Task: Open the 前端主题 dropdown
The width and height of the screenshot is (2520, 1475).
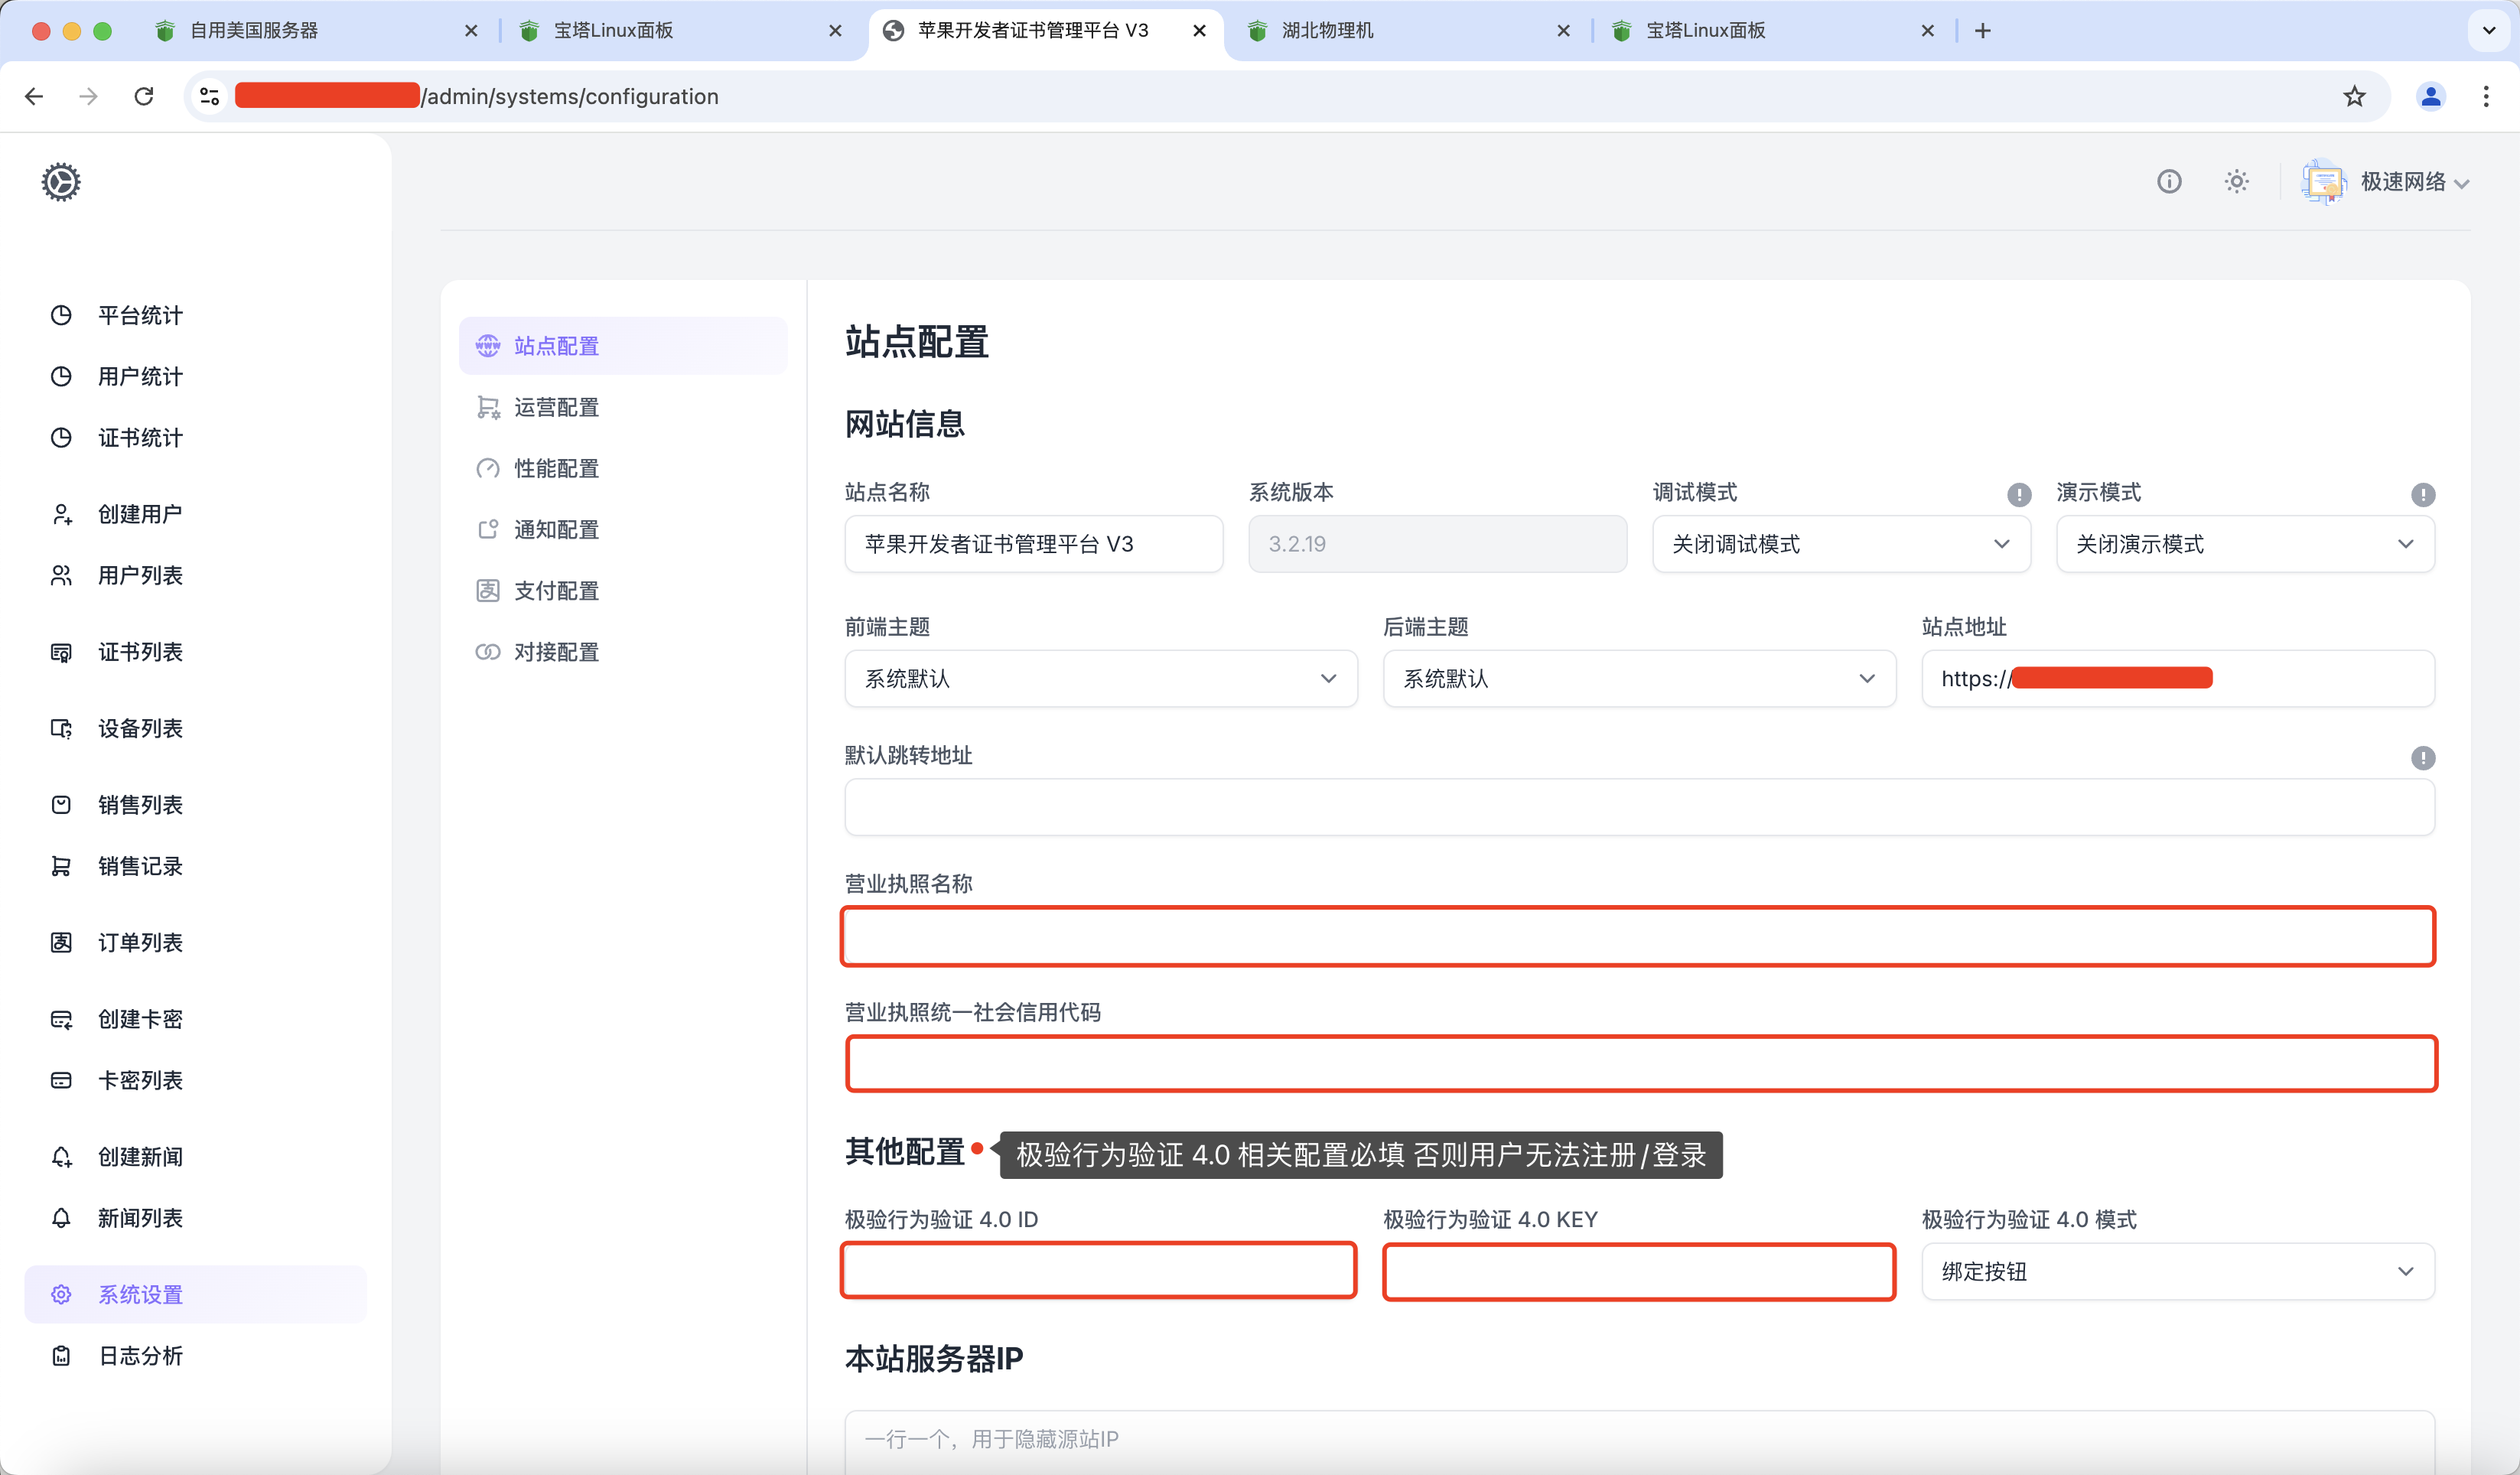Action: click(x=1101, y=679)
